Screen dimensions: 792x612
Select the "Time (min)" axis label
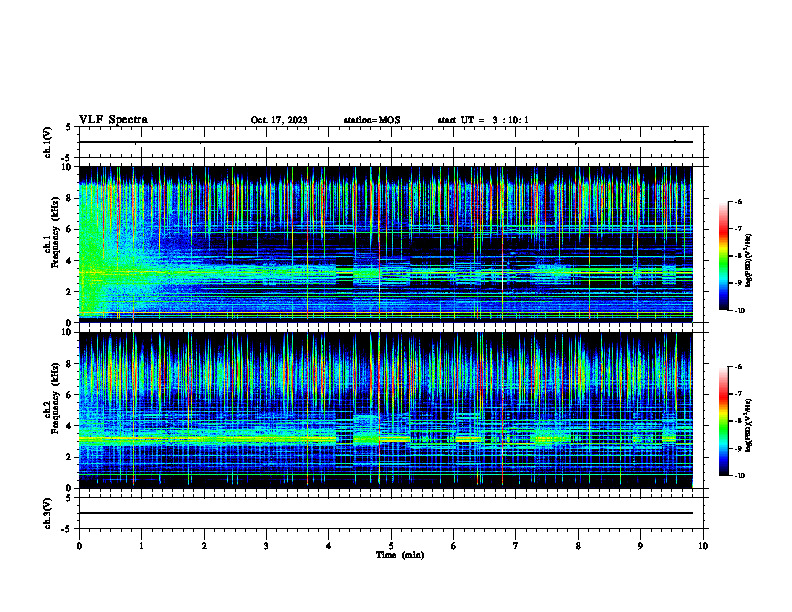click(x=400, y=555)
